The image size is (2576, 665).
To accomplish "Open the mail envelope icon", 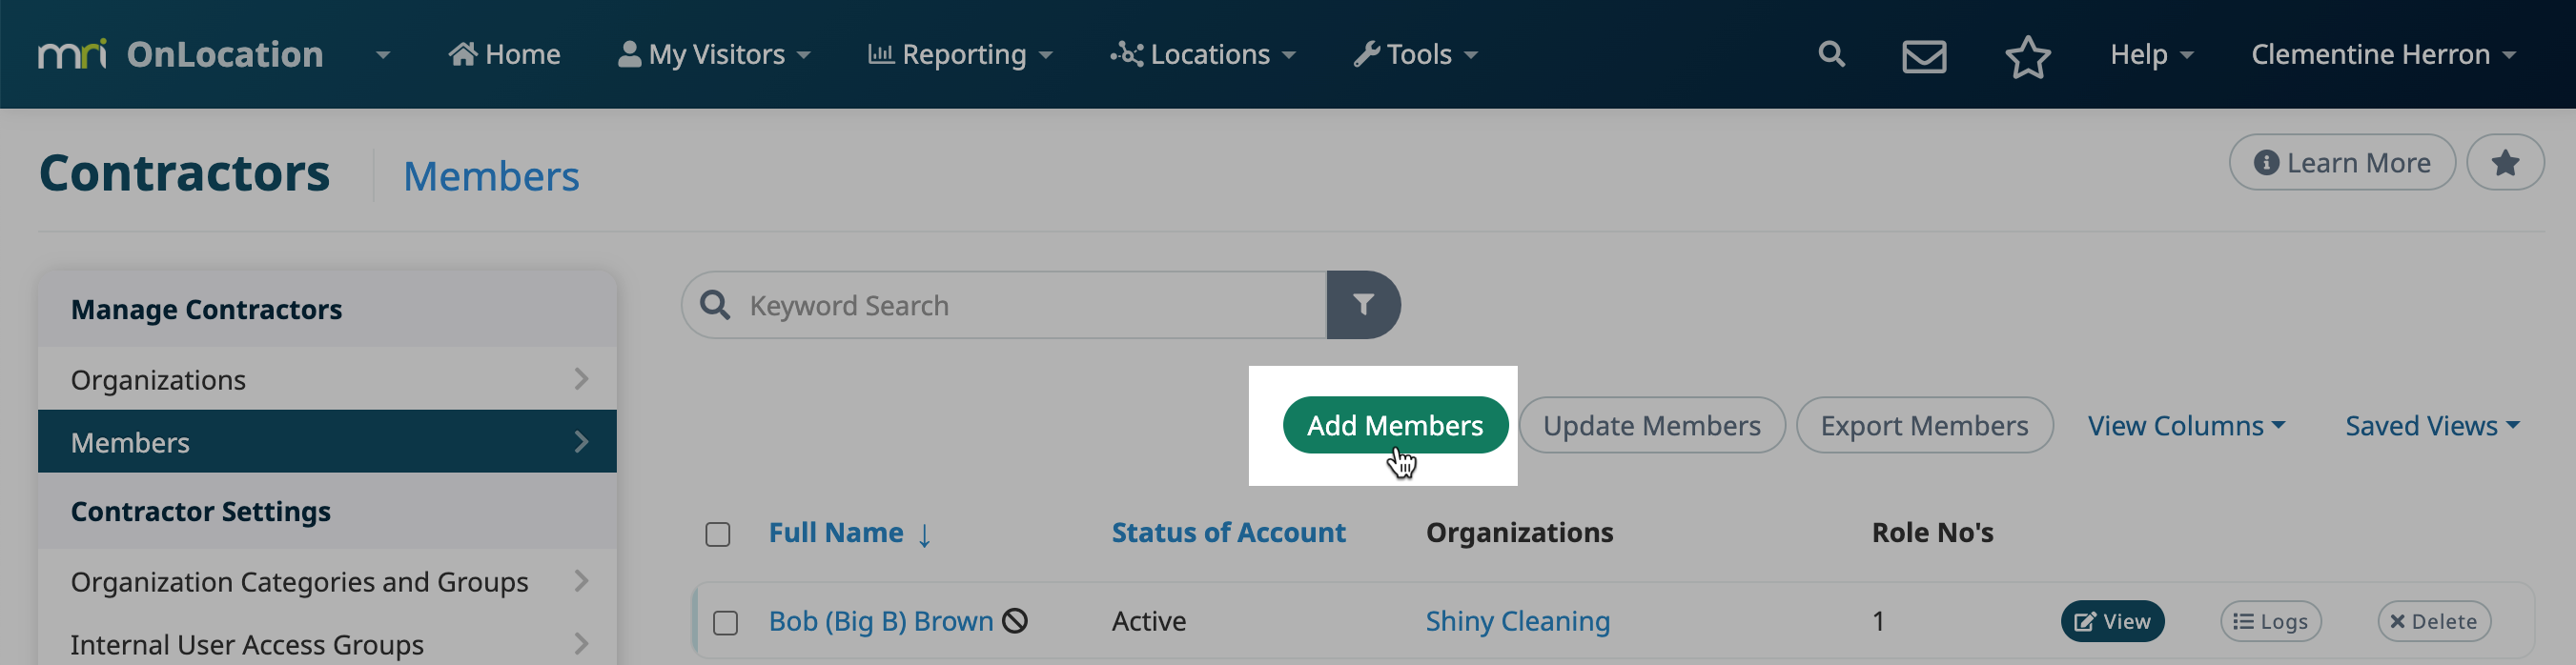I will coord(1924,56).
